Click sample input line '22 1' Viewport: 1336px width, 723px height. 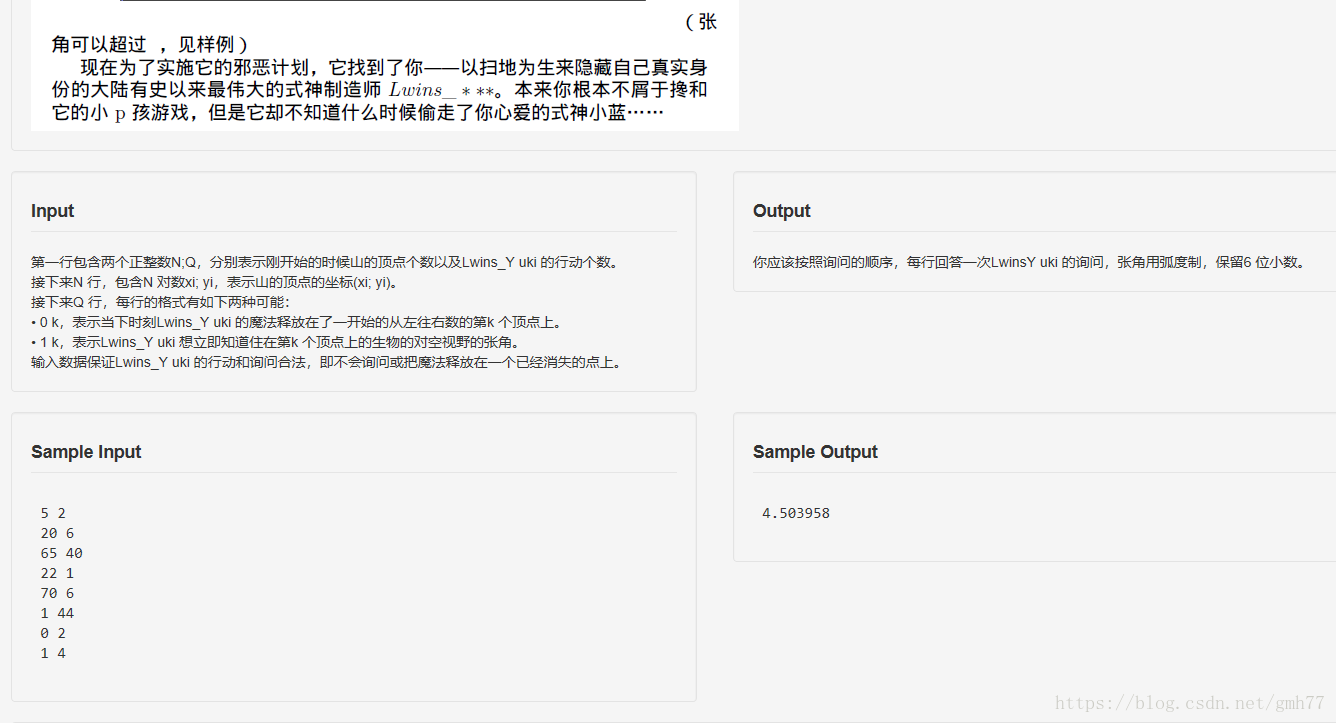click(x=57, y=573)
